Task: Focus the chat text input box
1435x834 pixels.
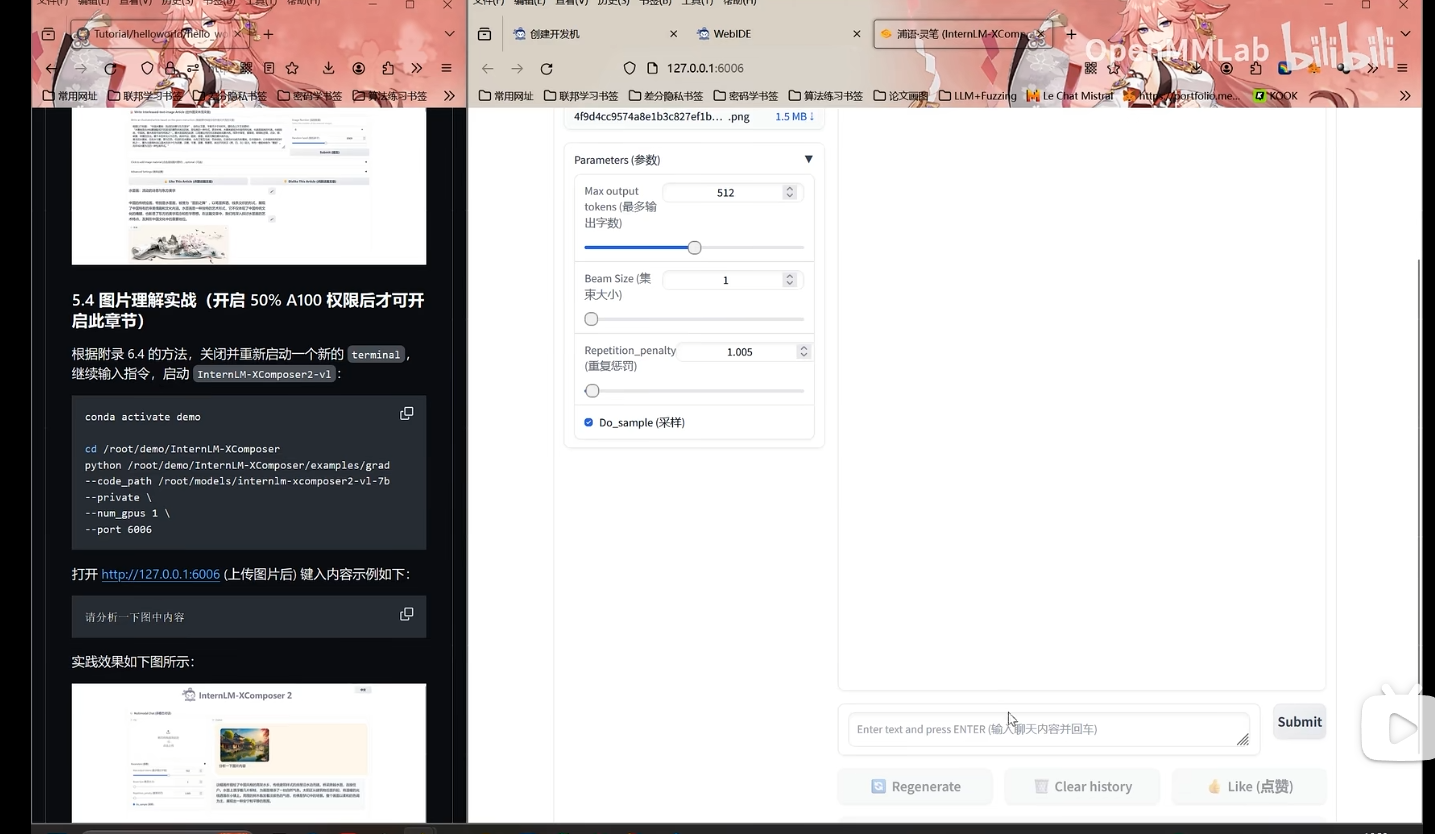Action: click(1048, 729)
